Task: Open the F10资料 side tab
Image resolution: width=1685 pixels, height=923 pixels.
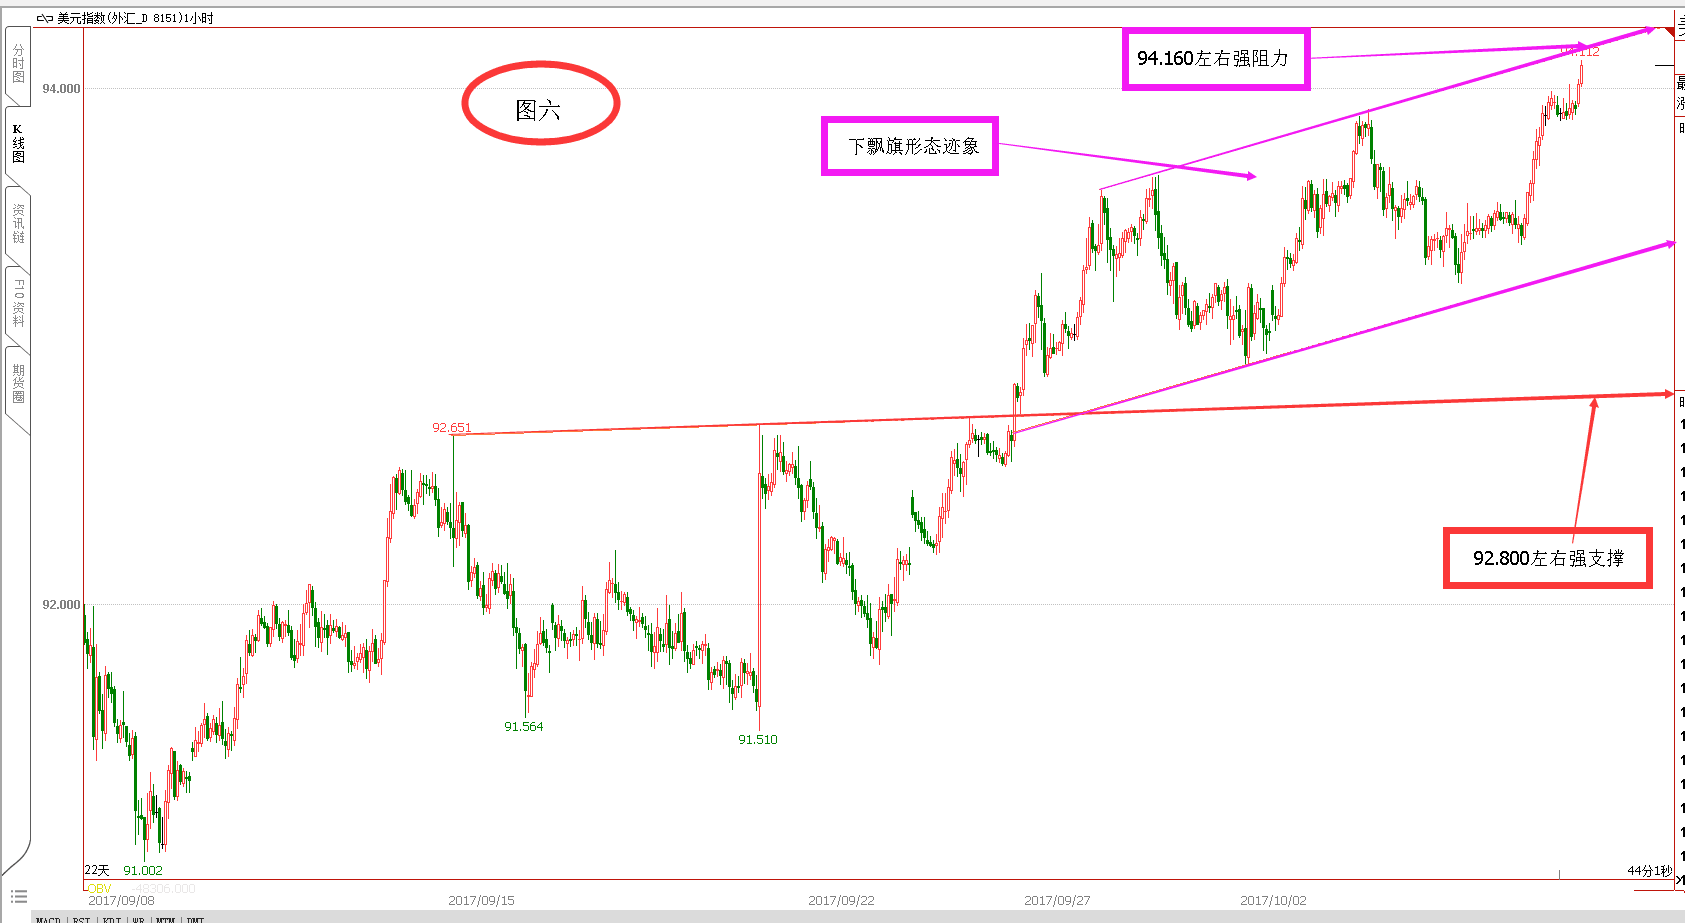Action: coord(18,303)
